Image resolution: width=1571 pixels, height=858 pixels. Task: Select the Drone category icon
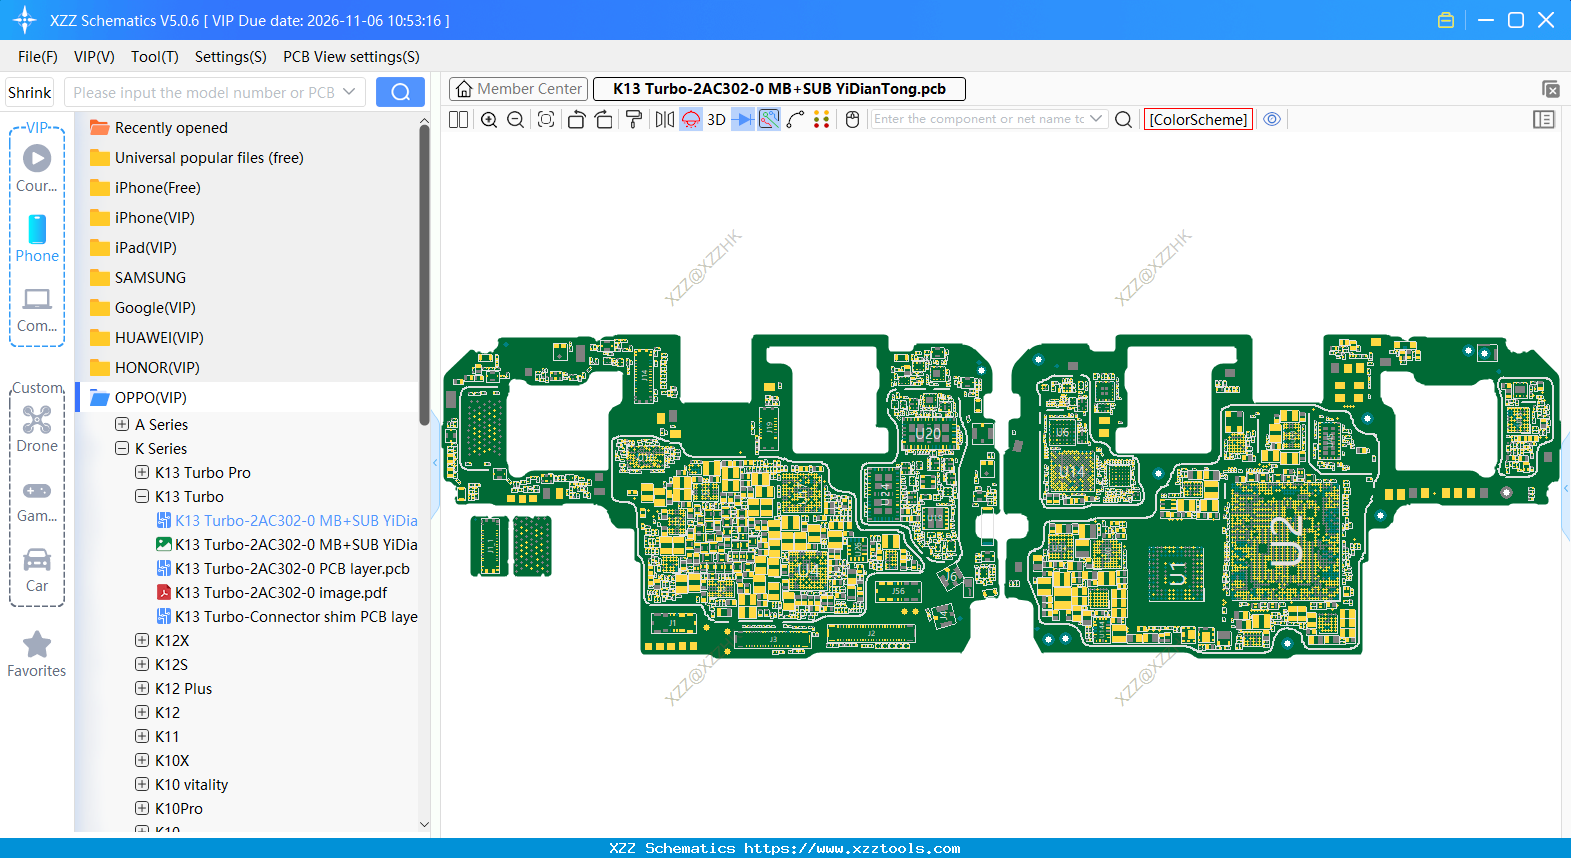(37, 429)
